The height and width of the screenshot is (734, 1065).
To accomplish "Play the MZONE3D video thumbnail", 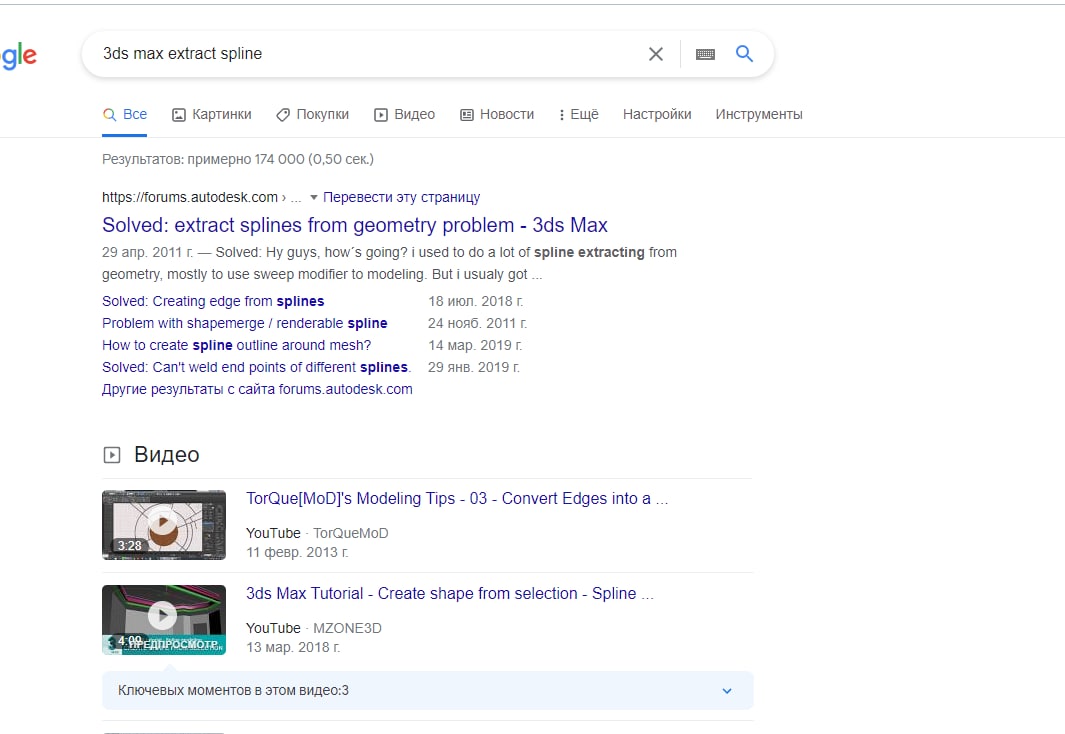I will pyautogui.click(x=164, y=619).
